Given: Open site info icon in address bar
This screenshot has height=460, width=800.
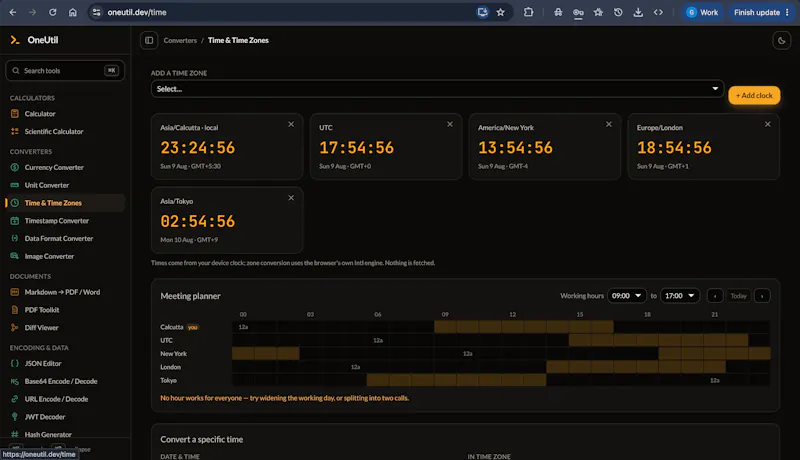Looking at the screenshot, I should [96, 12].
